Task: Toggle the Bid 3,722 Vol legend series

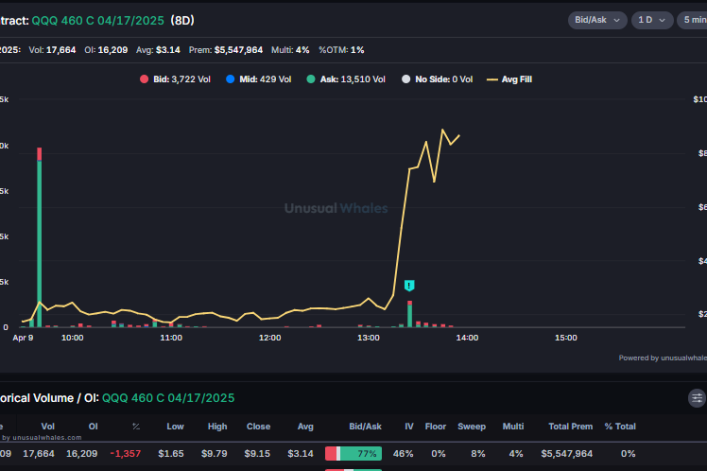Action: (x=175, y=79)
